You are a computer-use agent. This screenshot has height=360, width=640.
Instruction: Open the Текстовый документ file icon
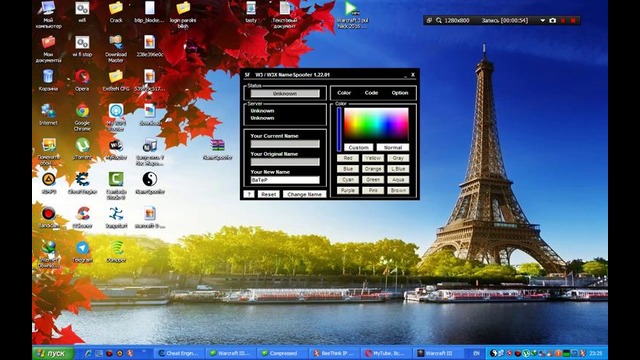click(x=284, y=14)
